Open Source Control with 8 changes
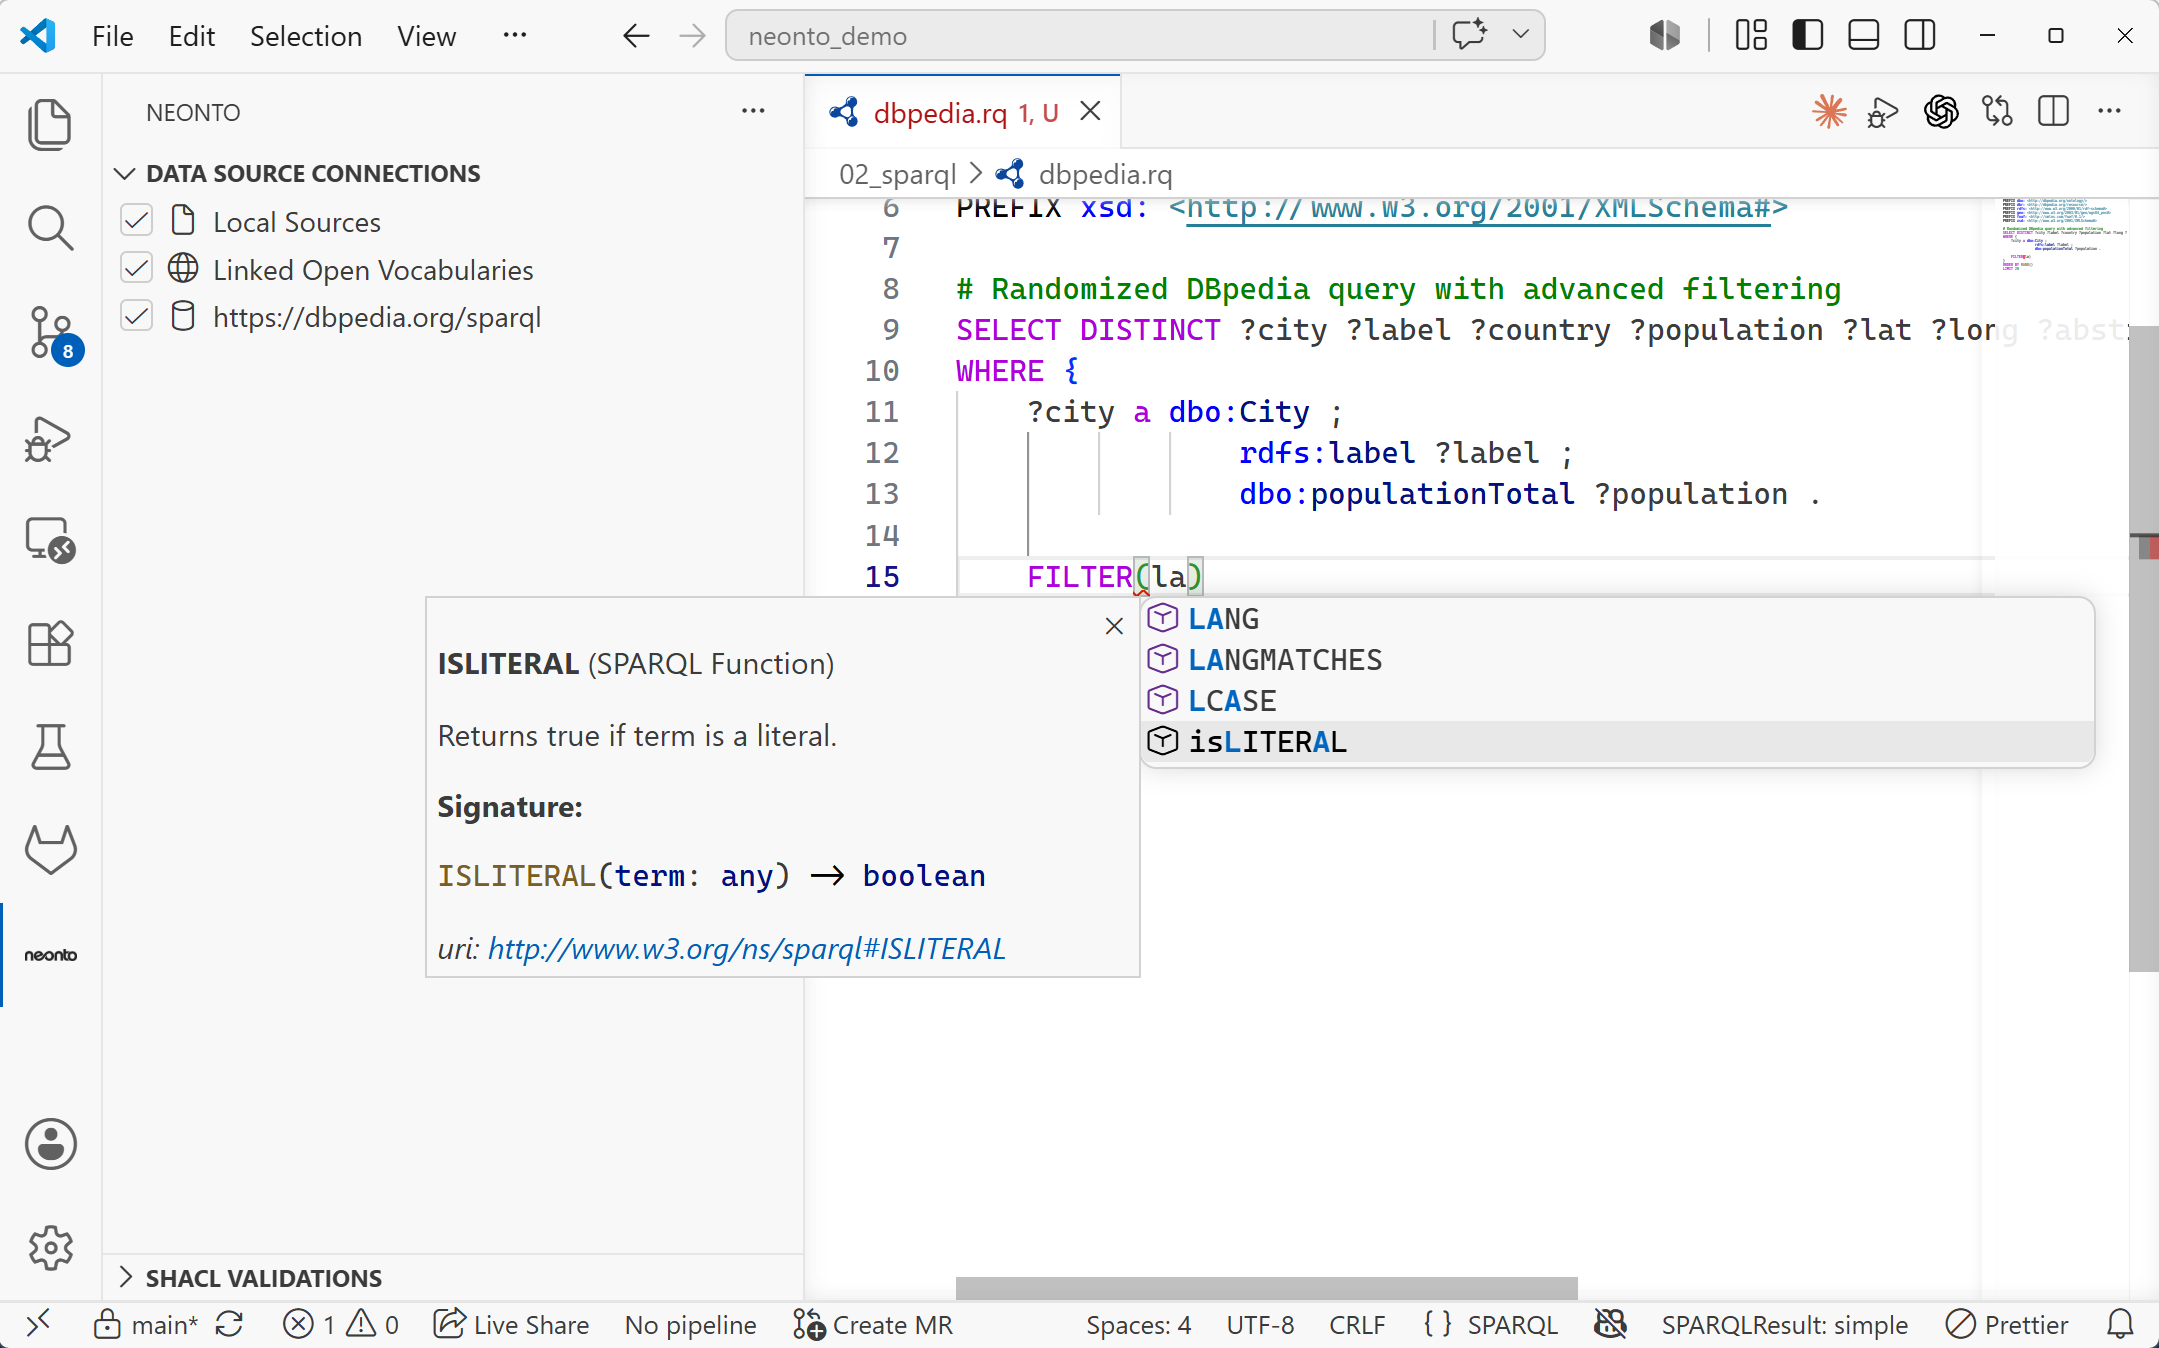2159x1348 pixels. (50, 333)
